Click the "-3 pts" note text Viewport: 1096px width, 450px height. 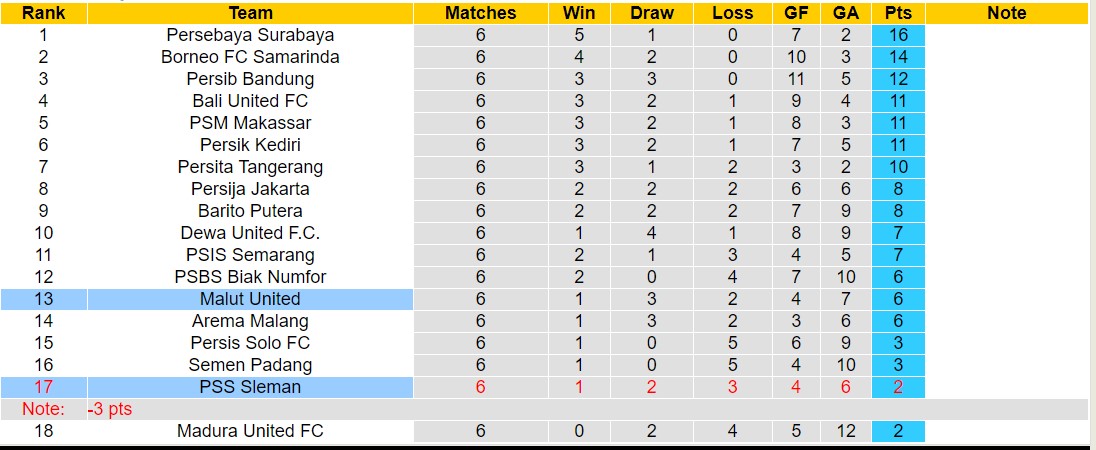[109, 409]
